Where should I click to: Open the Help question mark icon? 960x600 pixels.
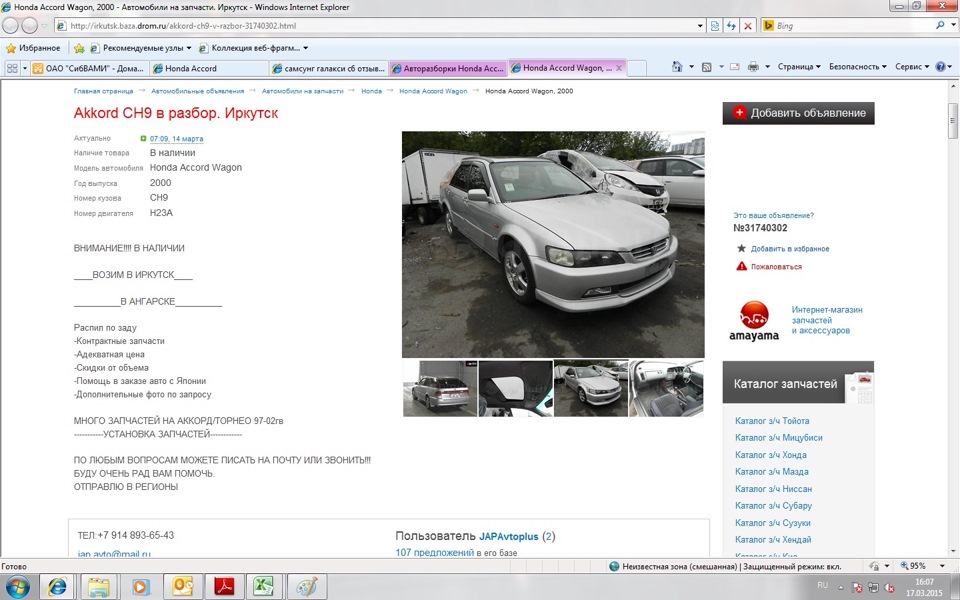[x=941, y=67]
